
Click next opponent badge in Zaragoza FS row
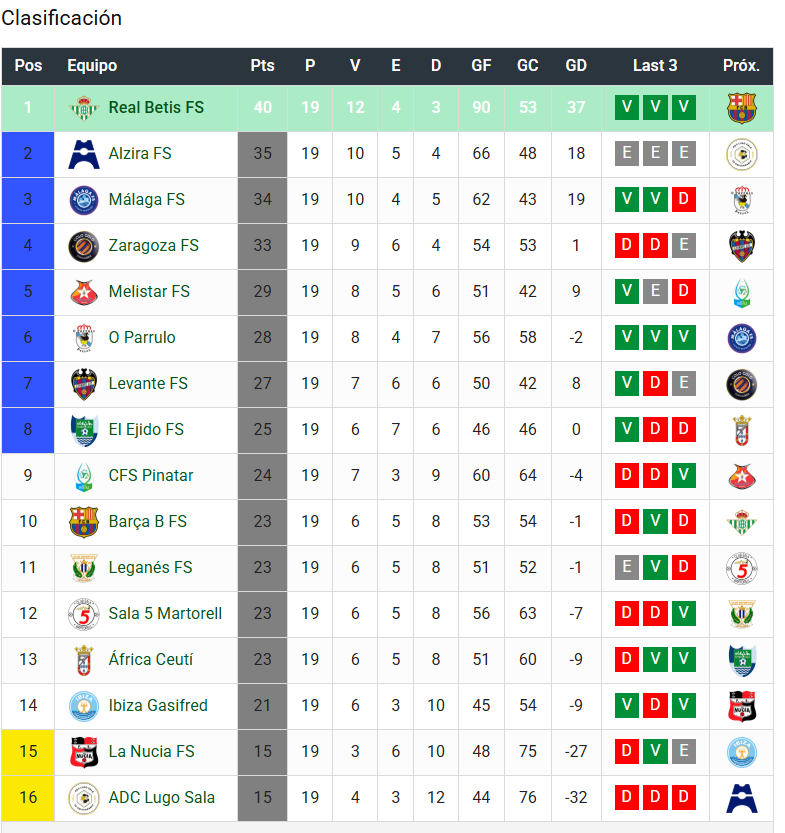tap(741, 246)
